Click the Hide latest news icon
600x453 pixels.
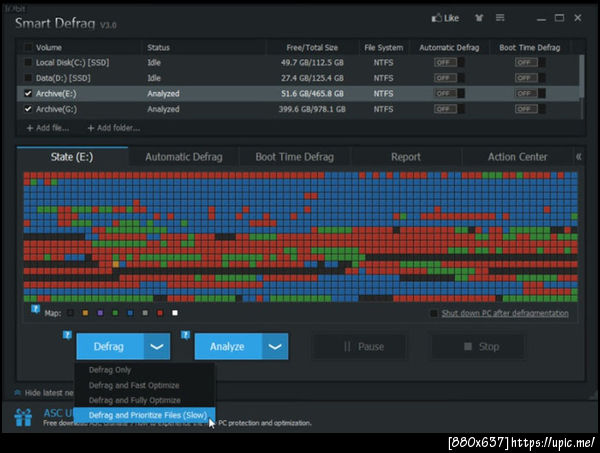pyautogui.click(x=17, y=393)
